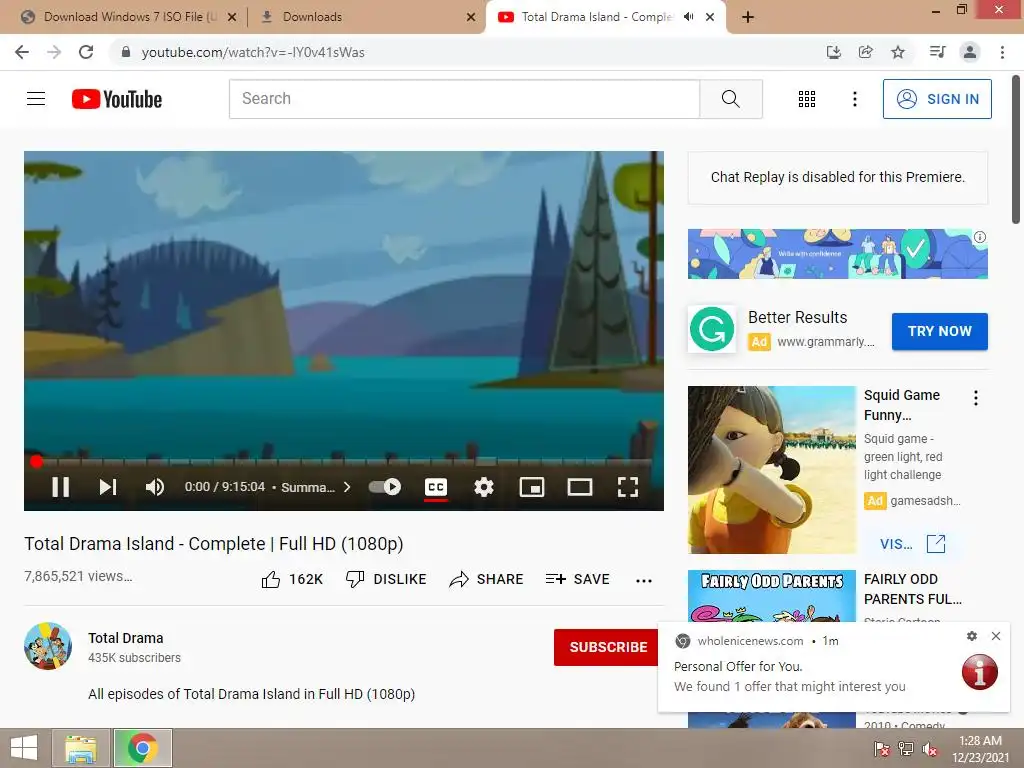Open YouTube settings three-dot menu

coord(854,99)
